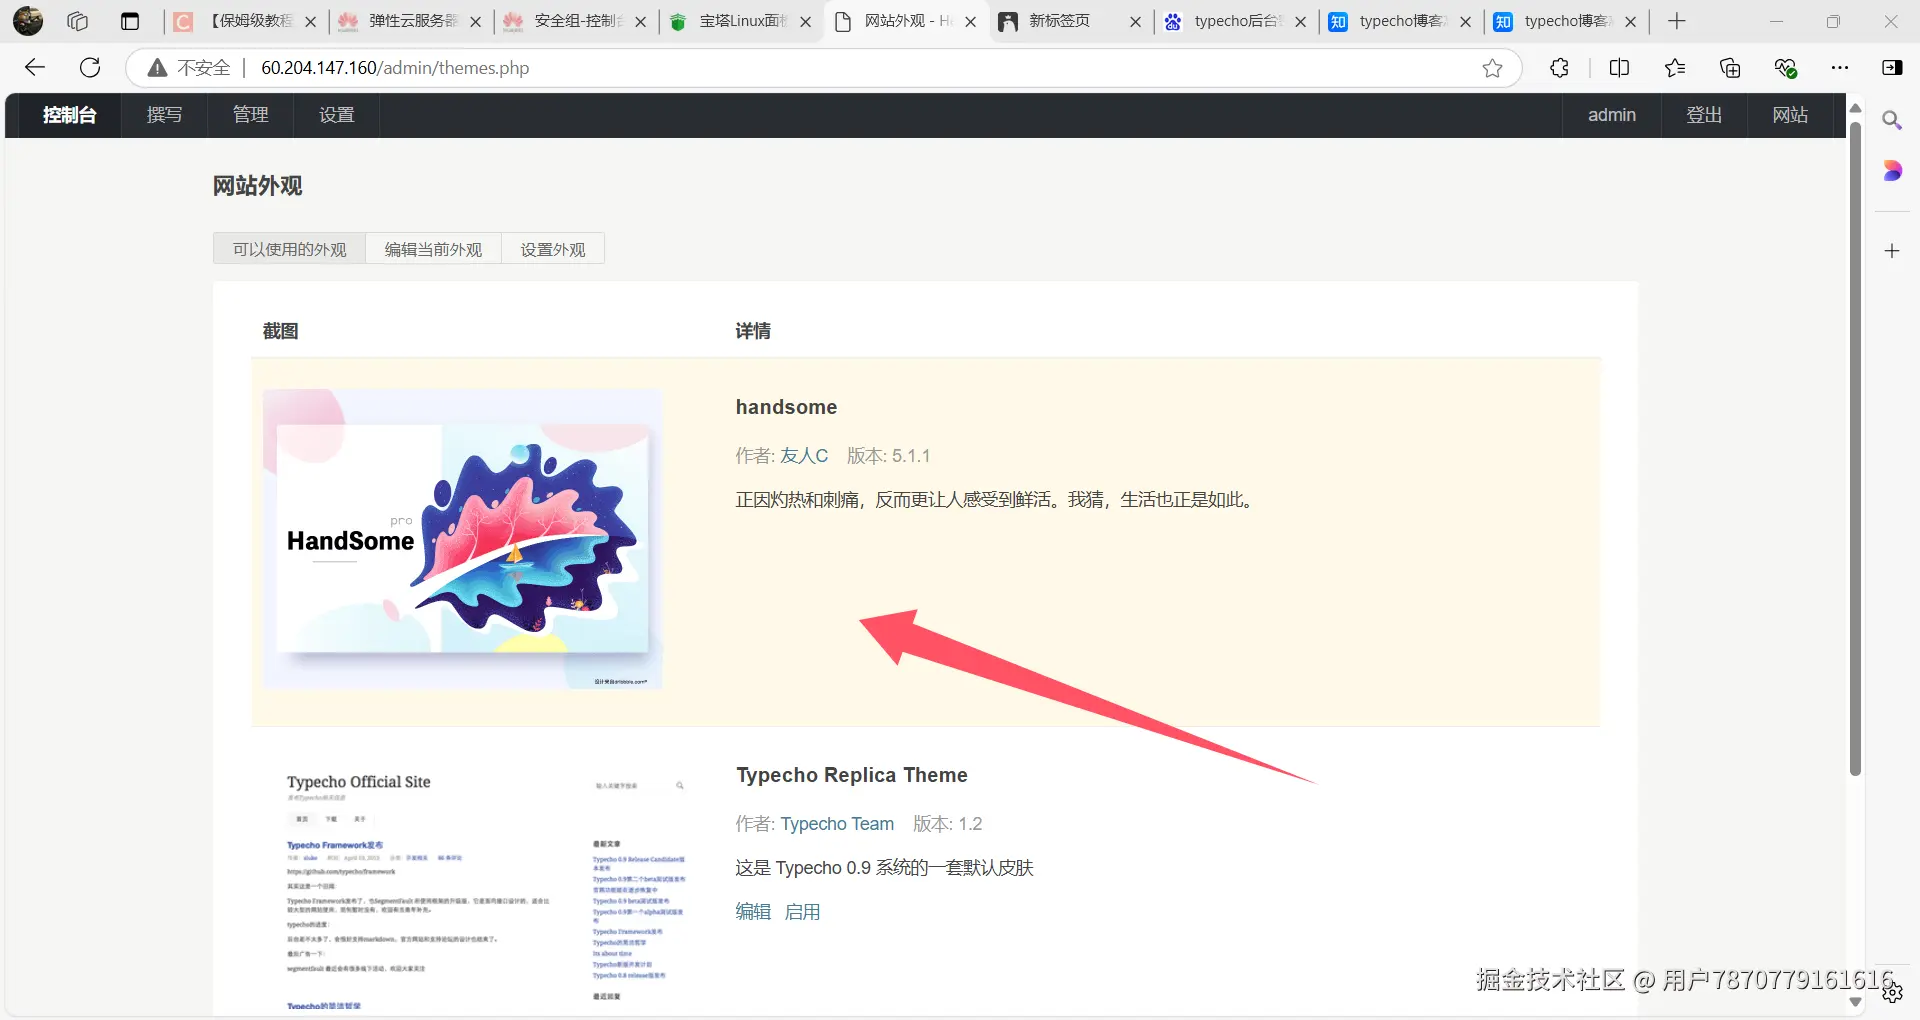Open the workspaces icon
Image resolution: width=1920 pixels, height=1020 pixels.
click(78, 21)
